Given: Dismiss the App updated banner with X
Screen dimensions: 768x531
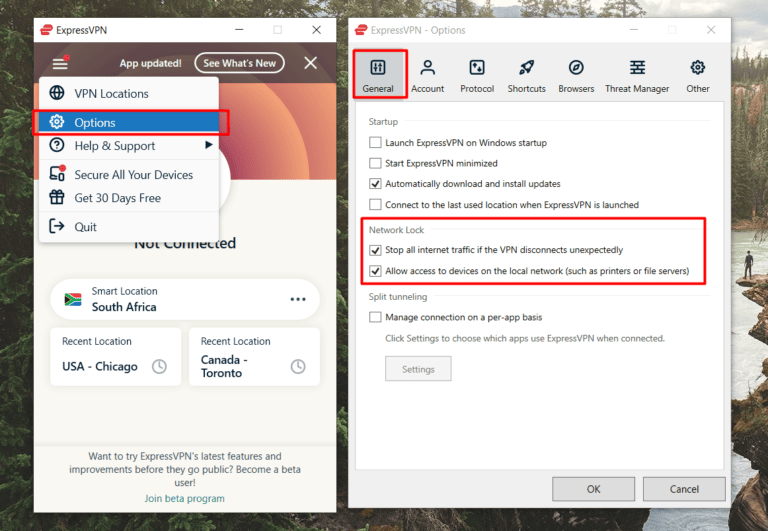Looking at the screenshot, I should (311, 63).
